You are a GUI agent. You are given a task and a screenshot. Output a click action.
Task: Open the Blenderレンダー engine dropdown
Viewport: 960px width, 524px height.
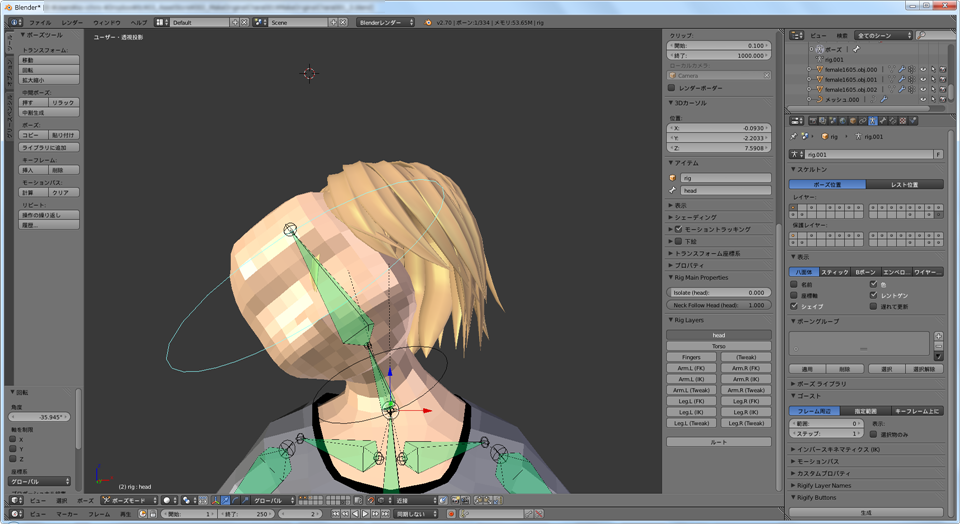pyautogui.click(x=386, y=22)
